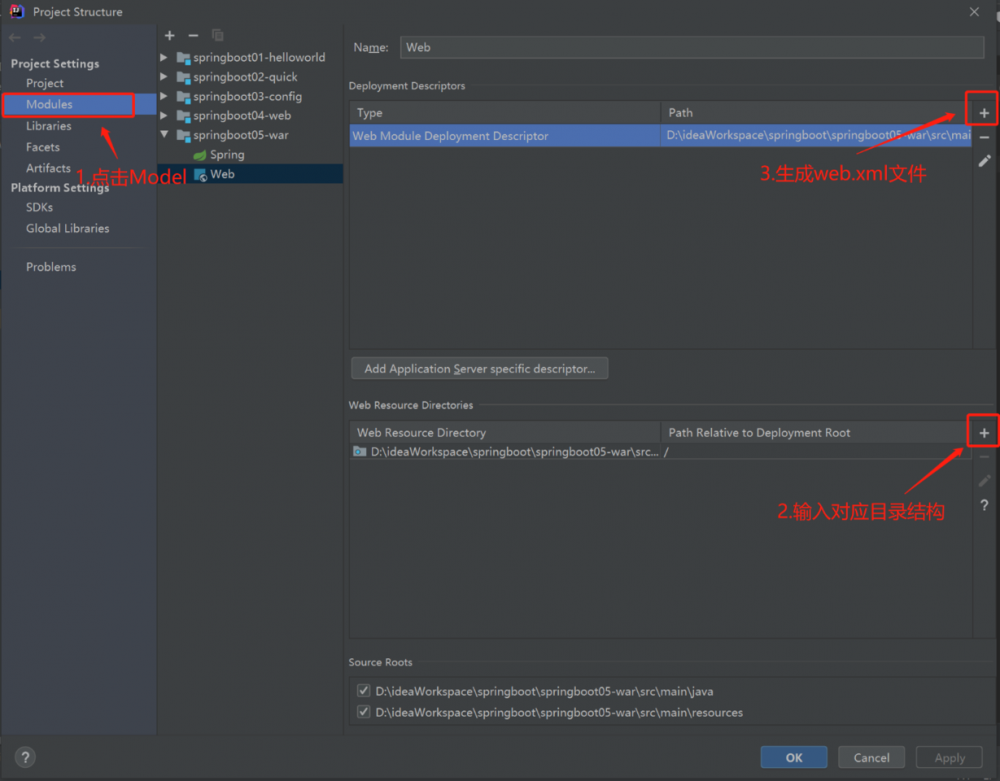Click the Web facet icon
Viewport: 1000px width, 781px height.
click(x=200, y=175)
